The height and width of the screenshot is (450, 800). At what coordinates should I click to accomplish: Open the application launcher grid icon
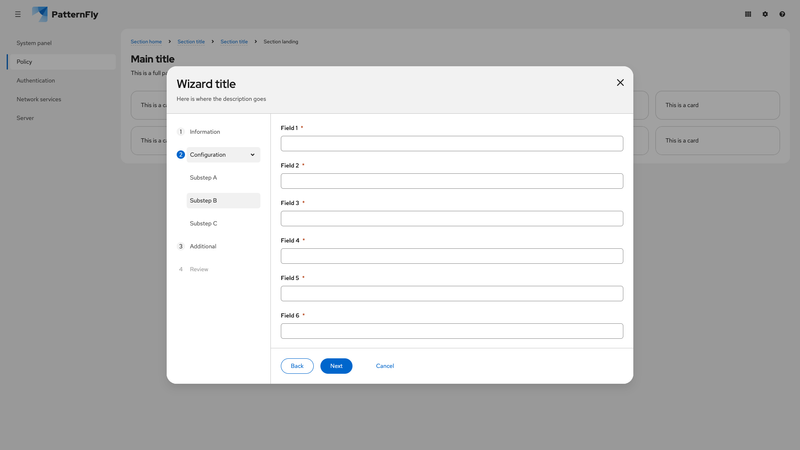748,14
